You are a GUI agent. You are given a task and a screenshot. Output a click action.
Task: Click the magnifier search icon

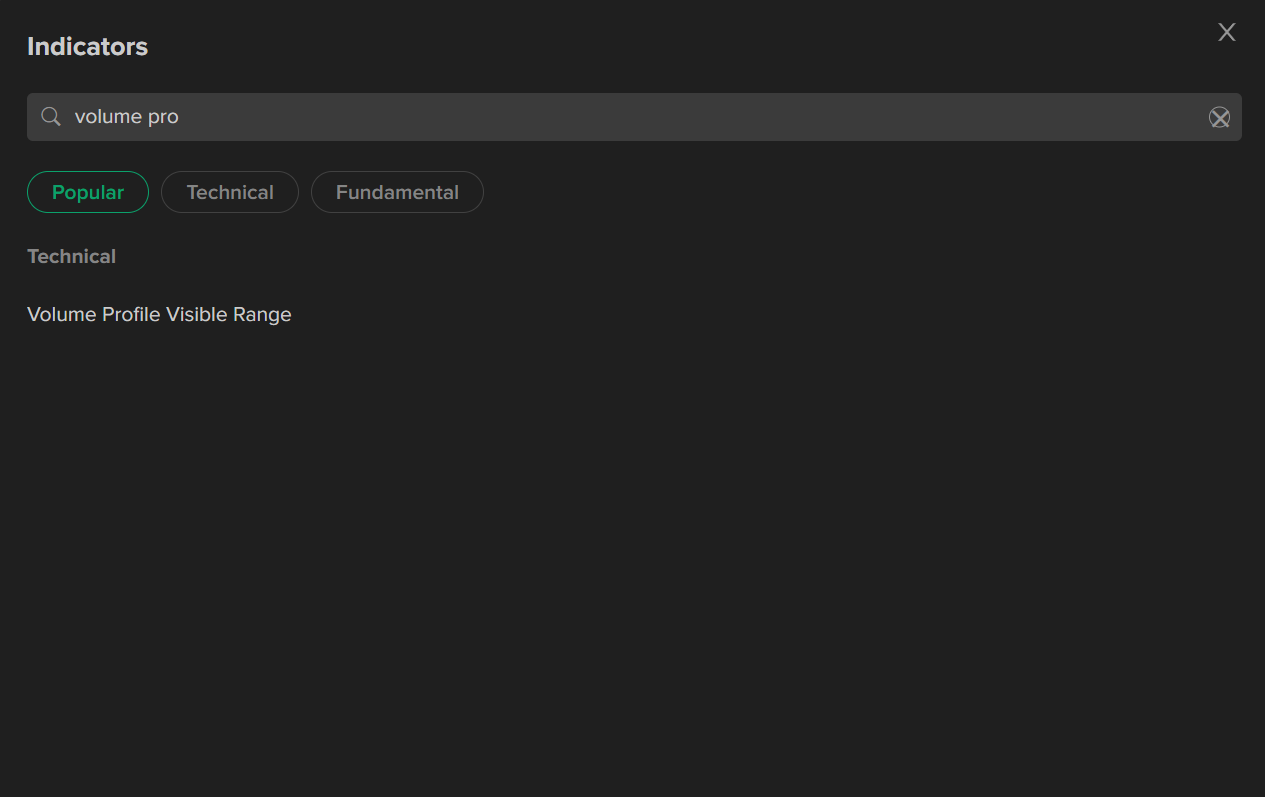[x=51, y=117]
